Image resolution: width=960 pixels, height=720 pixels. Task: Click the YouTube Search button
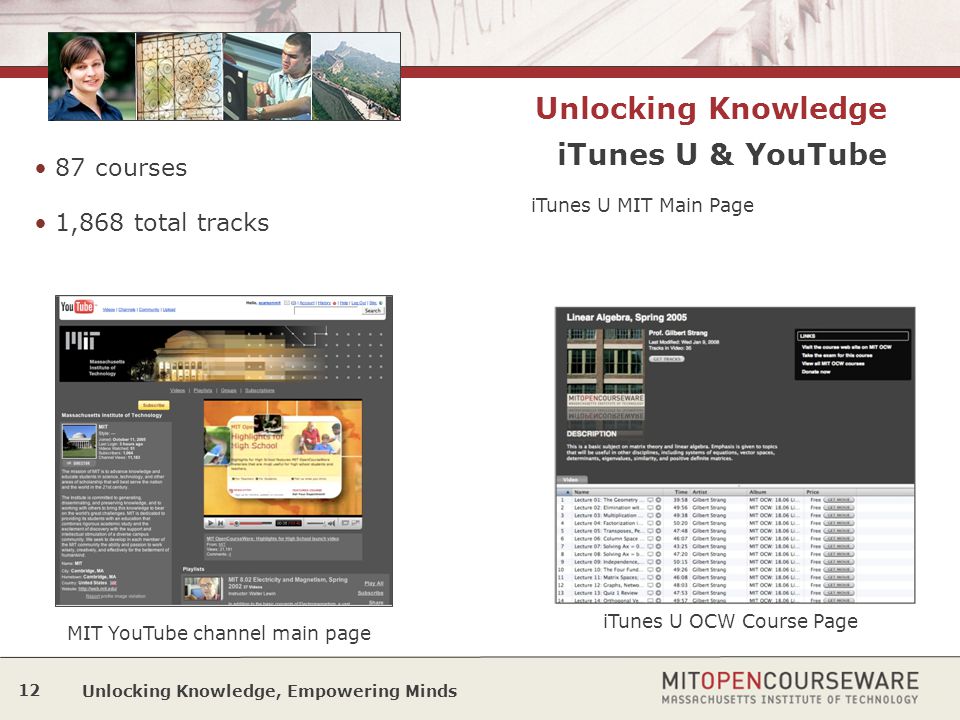[373, 310]
